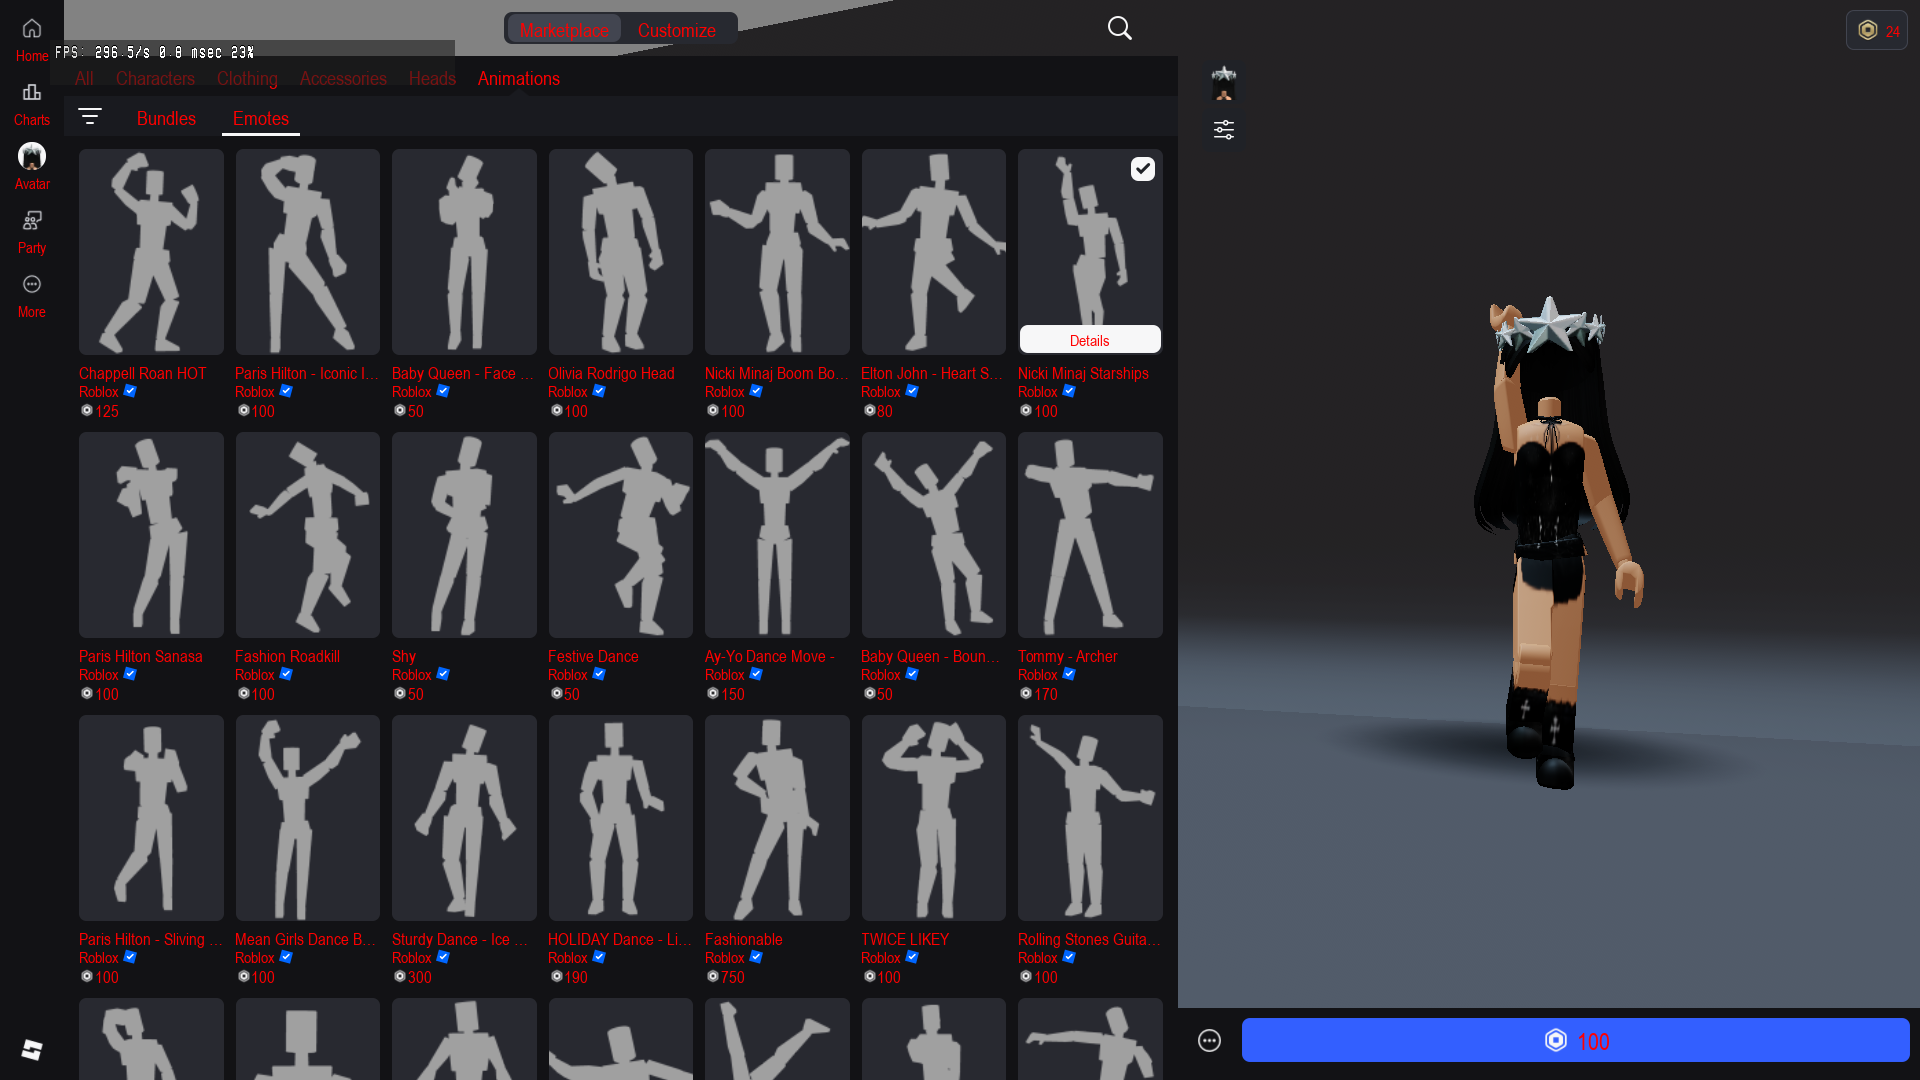Expand the filter options menu
The width and height of the screenshot is (1920, 1080).
pos(90,117)
